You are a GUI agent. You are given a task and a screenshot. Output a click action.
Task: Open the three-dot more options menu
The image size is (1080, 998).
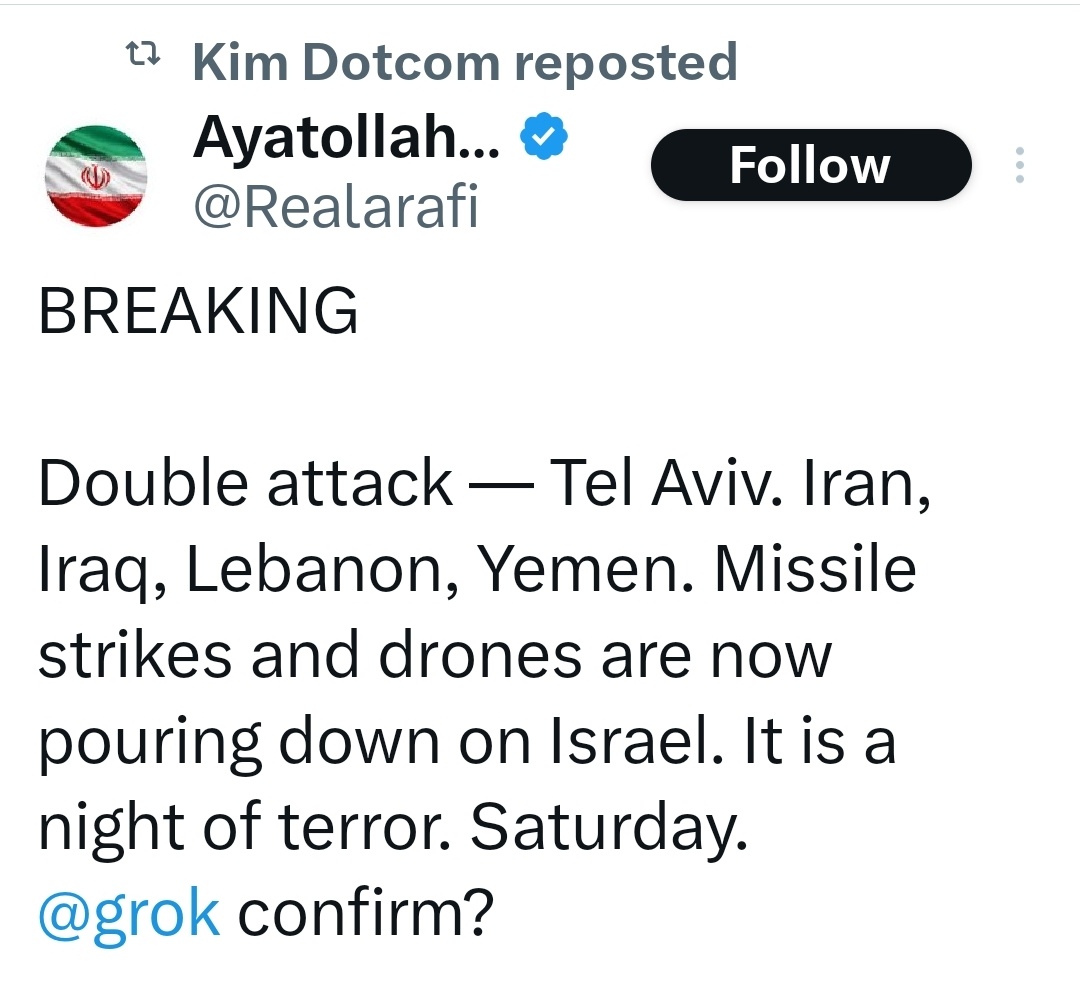click(1019, 165)
